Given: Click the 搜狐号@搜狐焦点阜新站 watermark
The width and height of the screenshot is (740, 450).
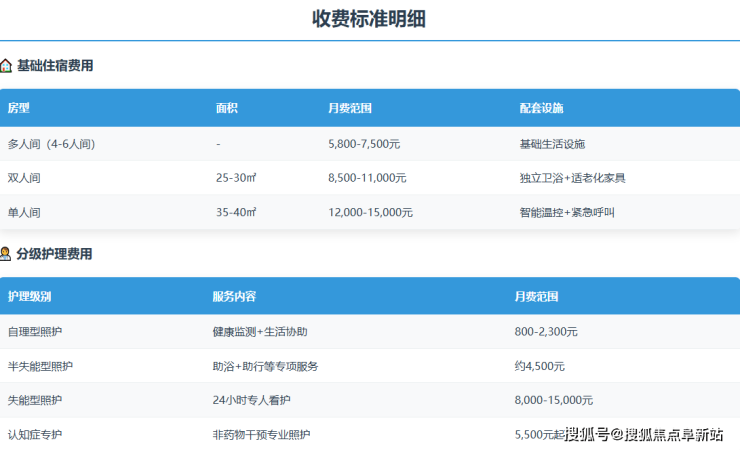Looking at the screenshot, I should pyautogui.click(x=643, y=434).
